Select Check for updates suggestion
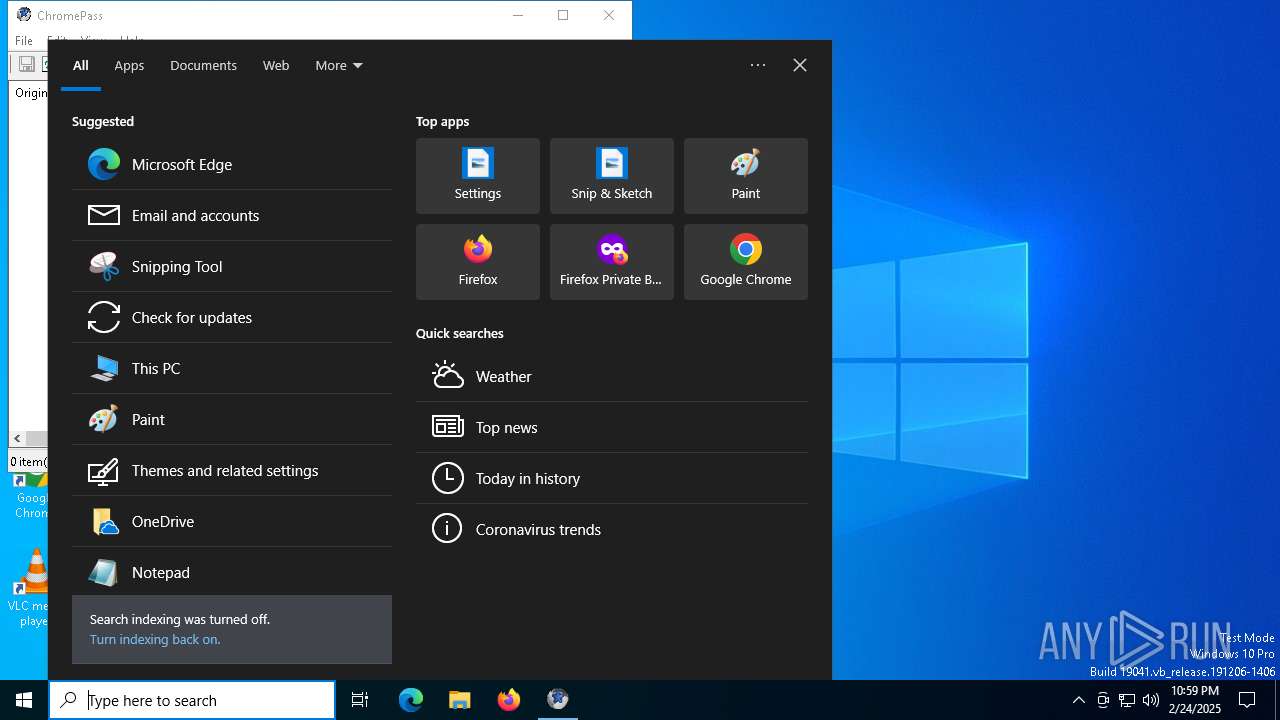This screenshot has width=1280, height=720. [232, 317]
